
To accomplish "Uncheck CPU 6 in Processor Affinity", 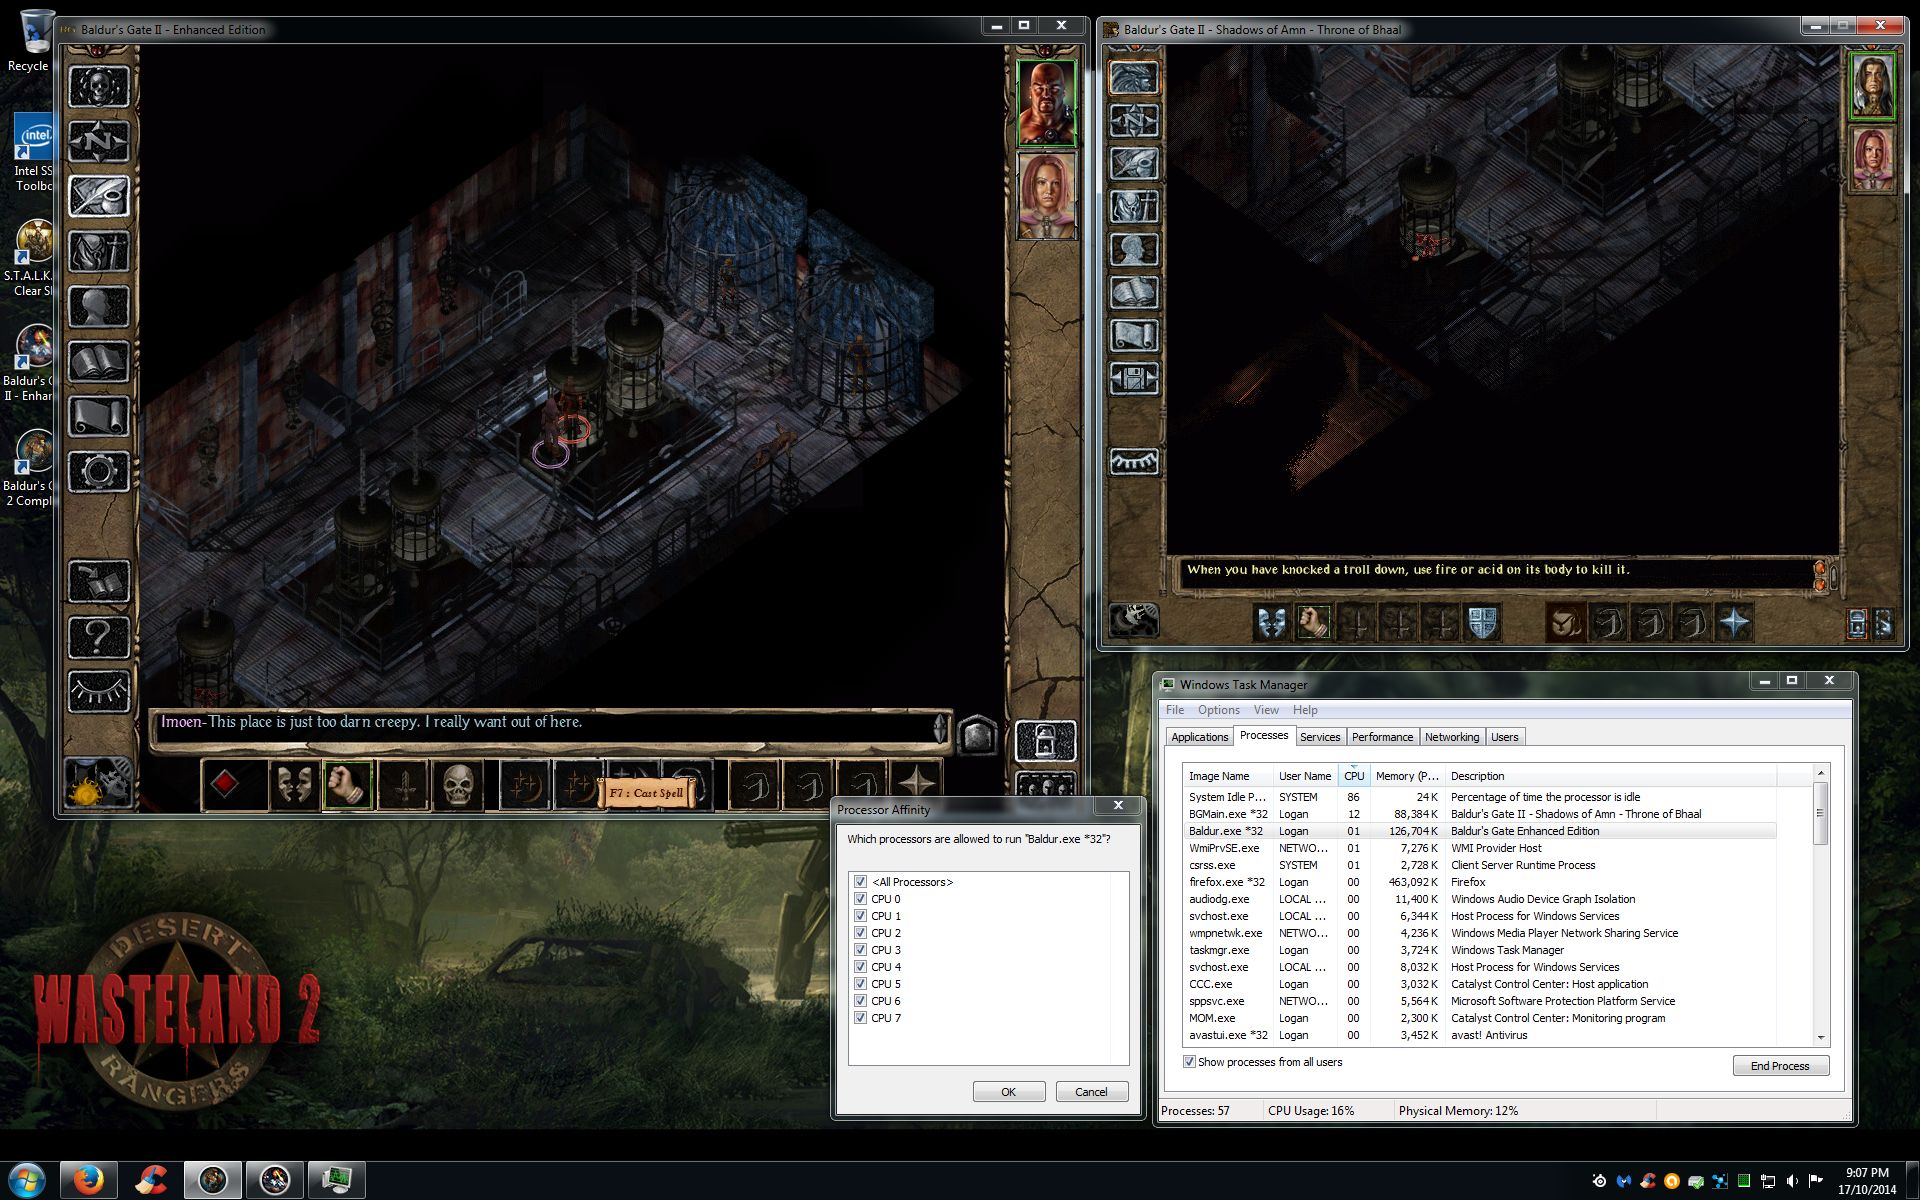I will pyautogui.click(x=860, y=1001).
